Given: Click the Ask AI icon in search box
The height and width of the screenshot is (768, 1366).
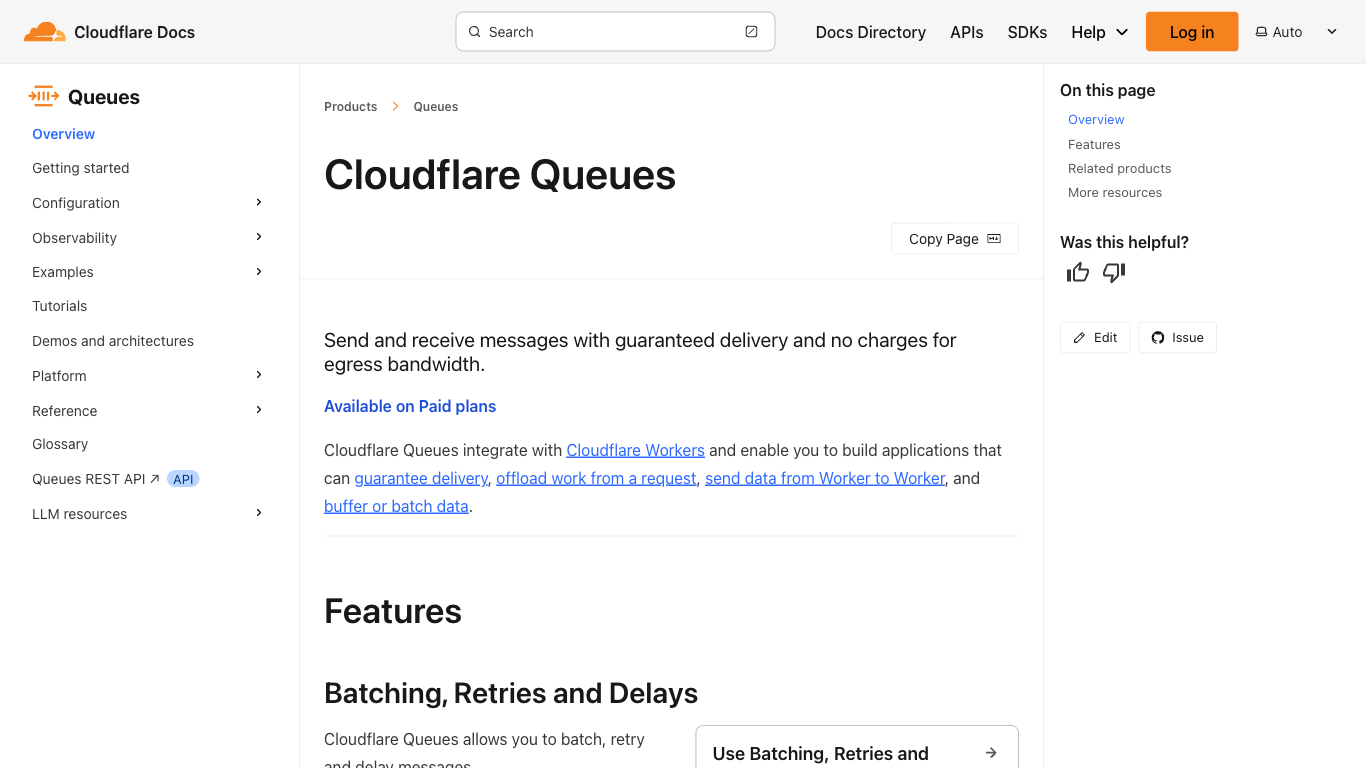Looking at the screenshot, I should click(x=751, y=32).
